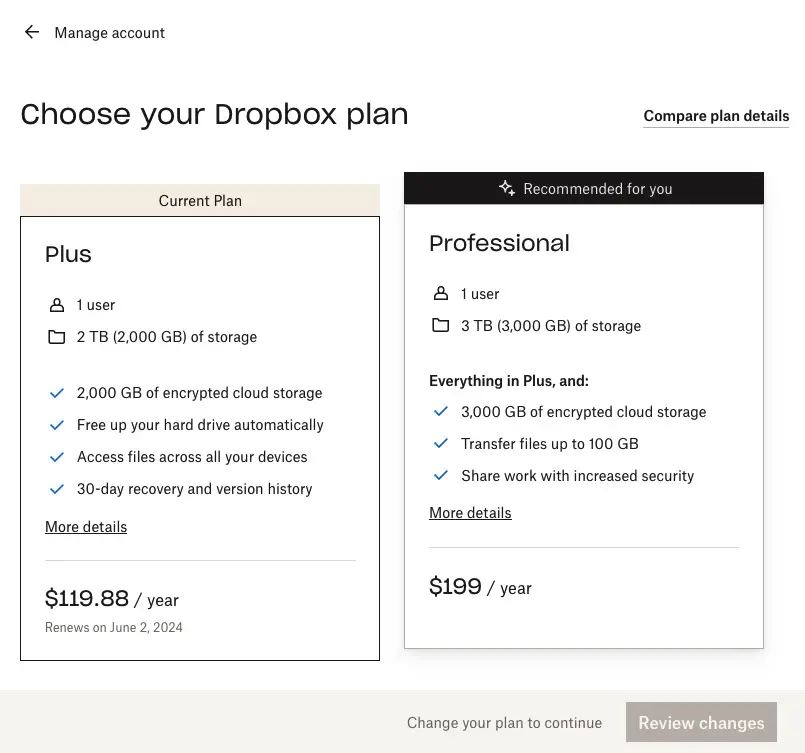This screenshot has width=805, height=753.
Task: Go back to Manage account
Action: point(109,33)
